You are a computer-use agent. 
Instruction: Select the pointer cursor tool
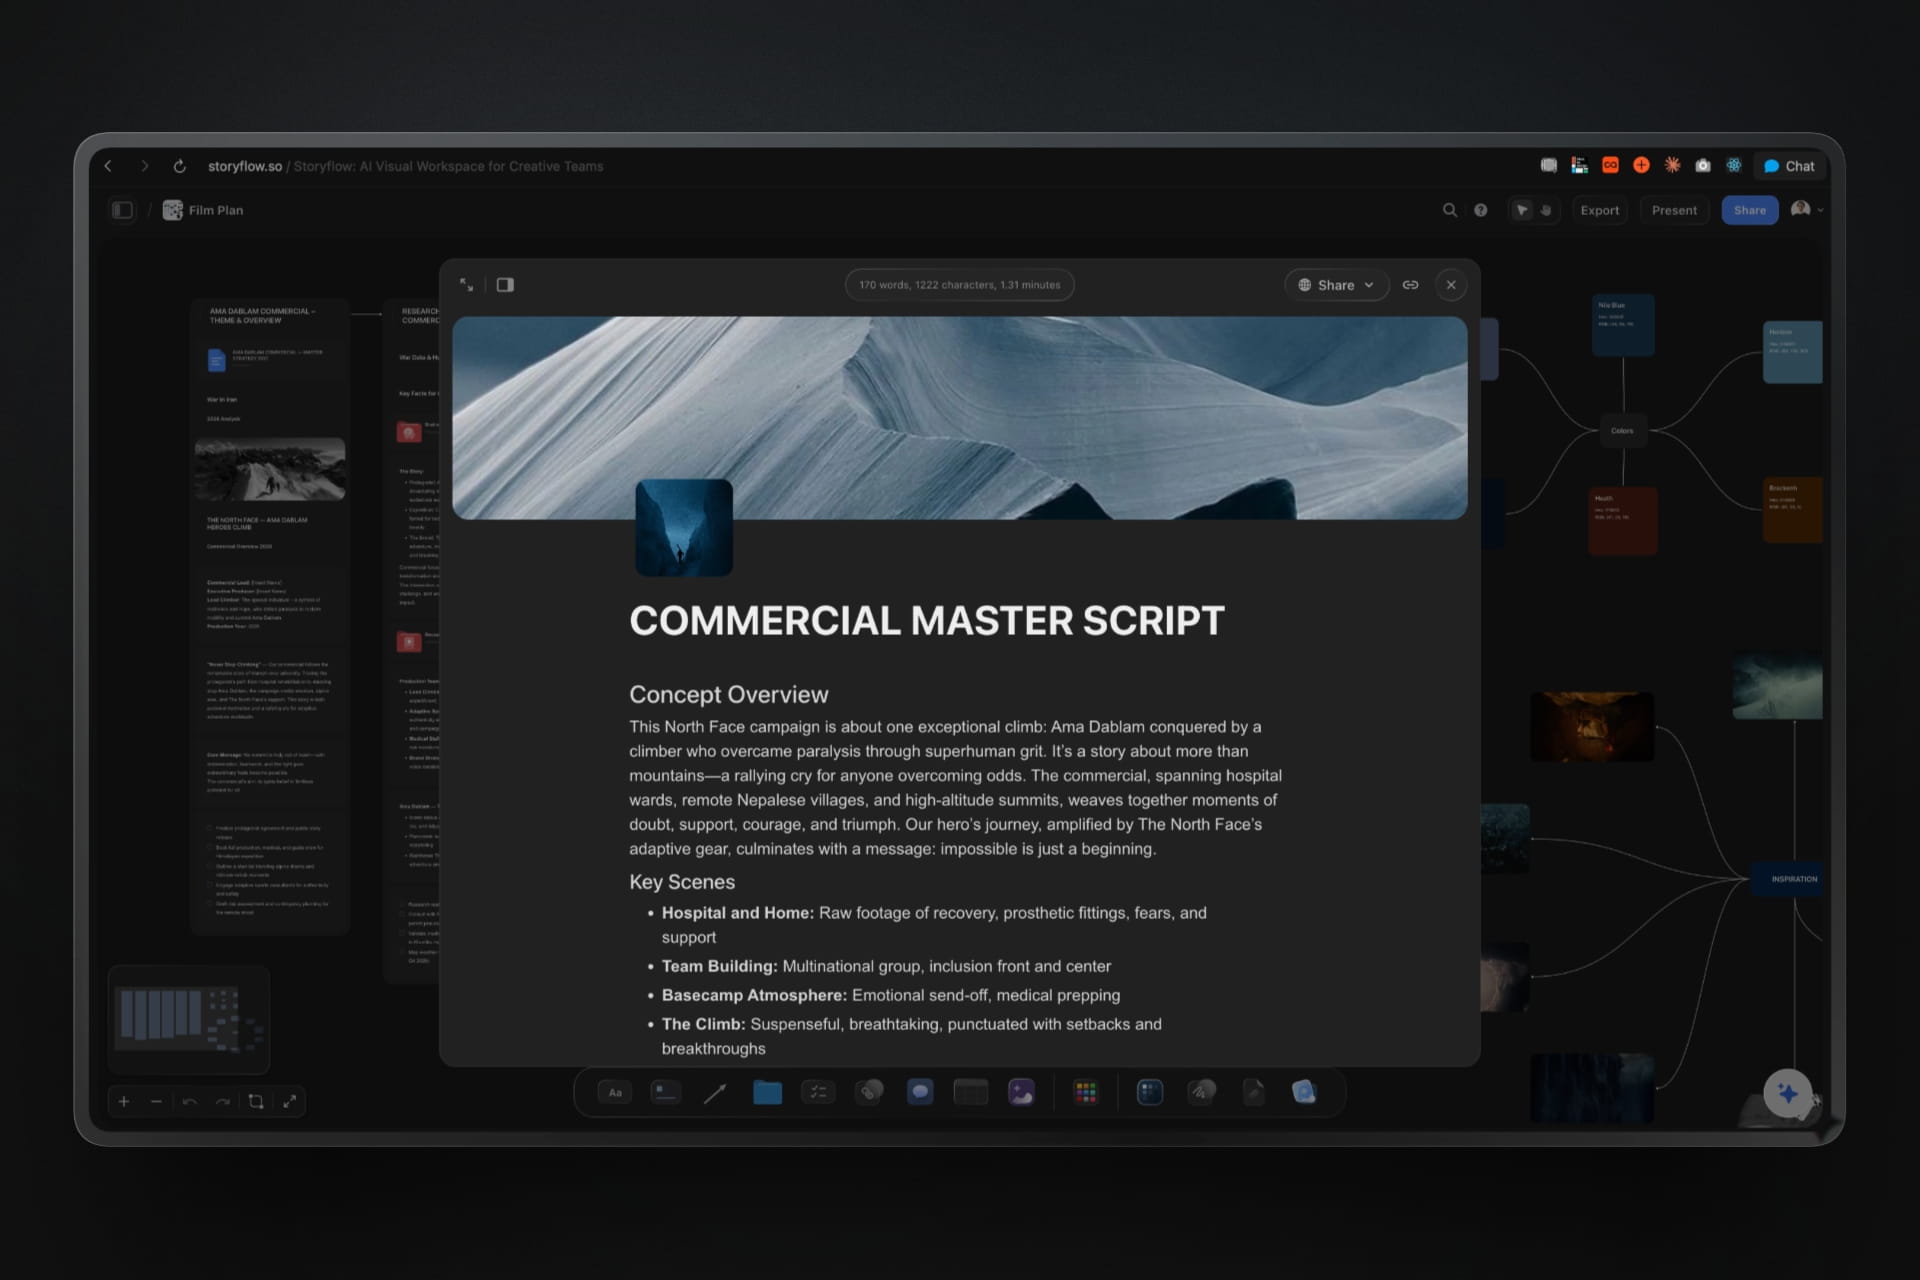point(1522,210)
